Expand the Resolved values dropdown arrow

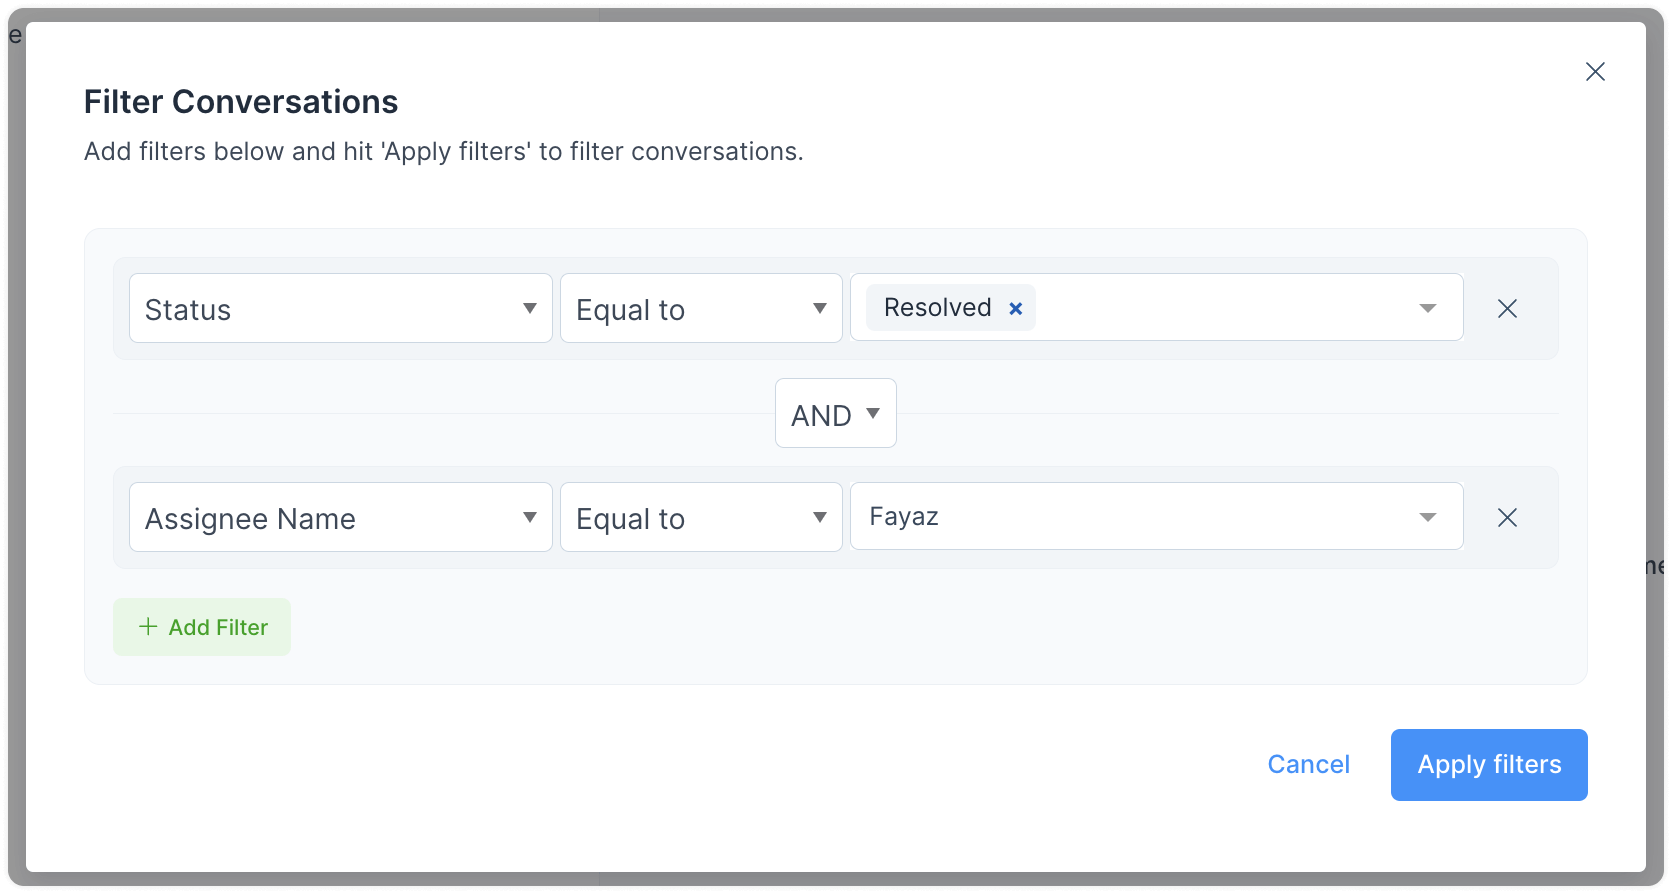pyautogui.click(x=1427, y=308)
